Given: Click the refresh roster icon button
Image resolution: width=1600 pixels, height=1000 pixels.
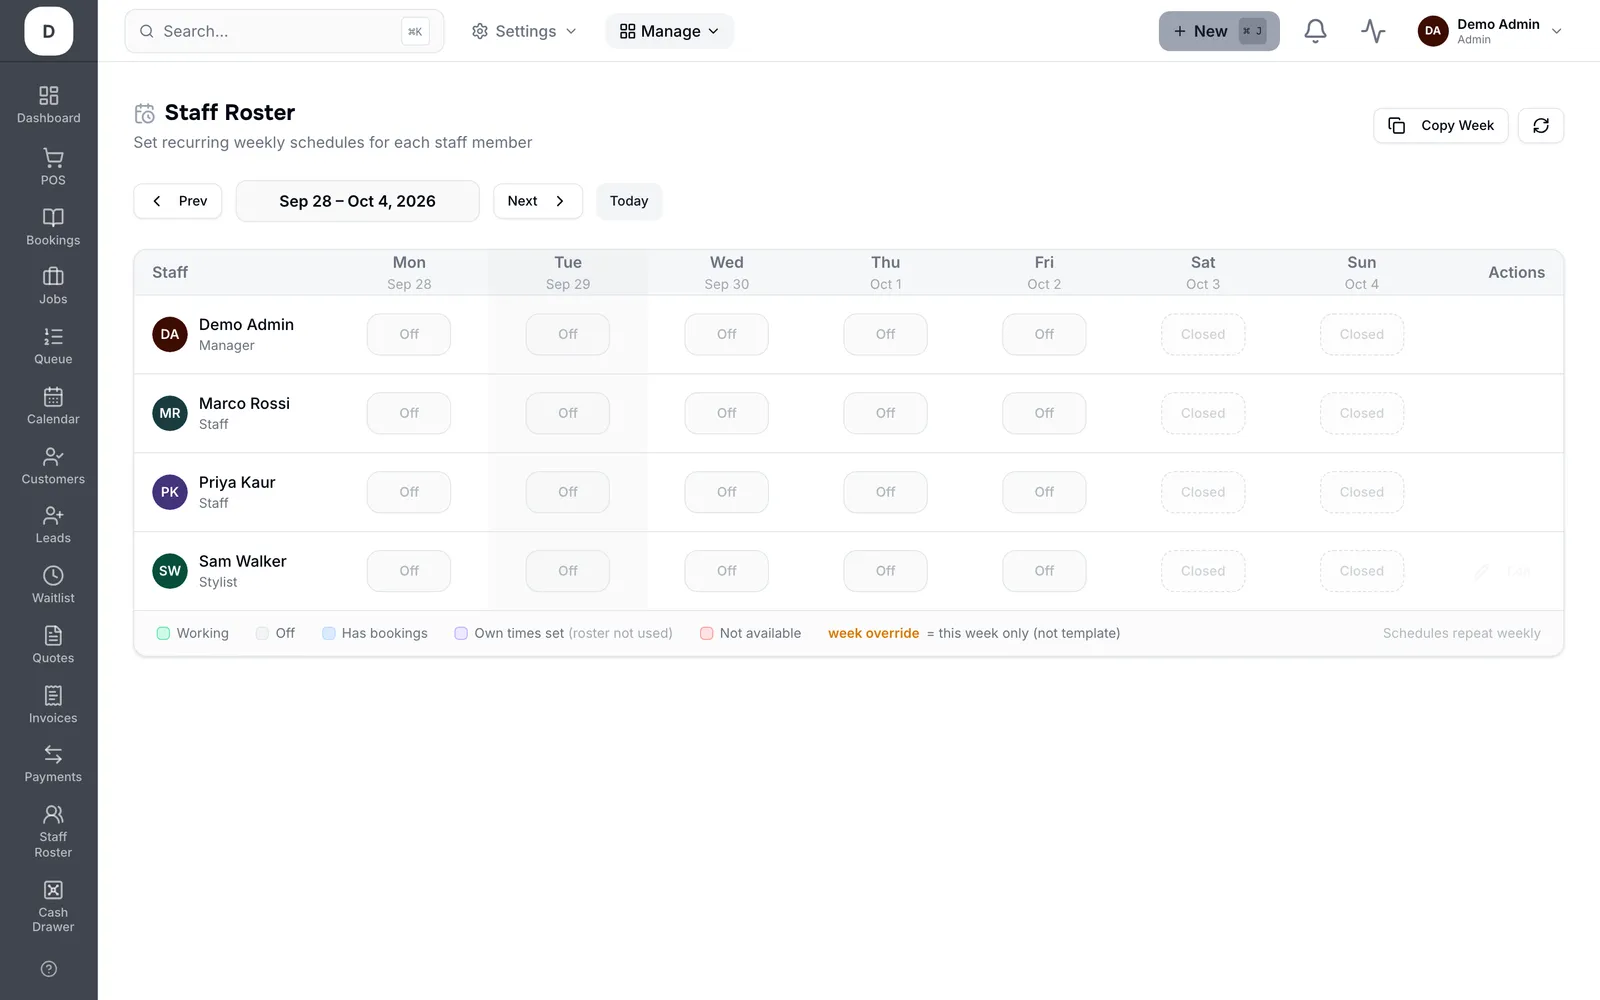Looking at the screenshot, I should pyautogui.click(x=1540, y=125).
